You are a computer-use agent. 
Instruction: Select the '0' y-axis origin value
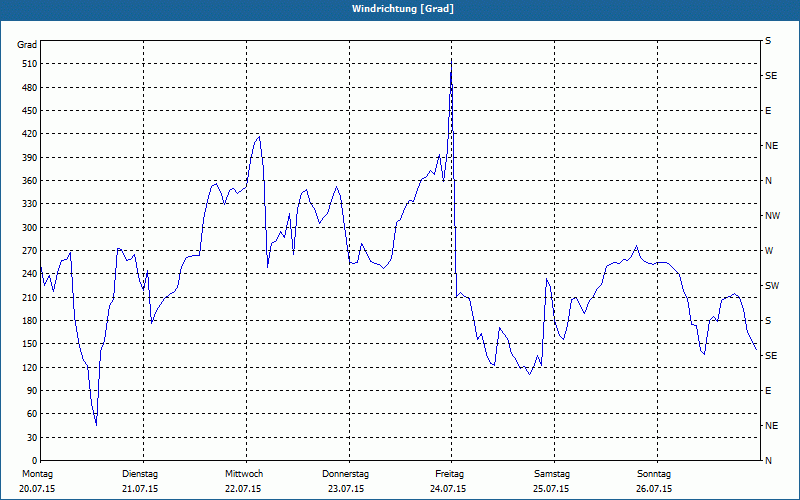pos(35,461)
